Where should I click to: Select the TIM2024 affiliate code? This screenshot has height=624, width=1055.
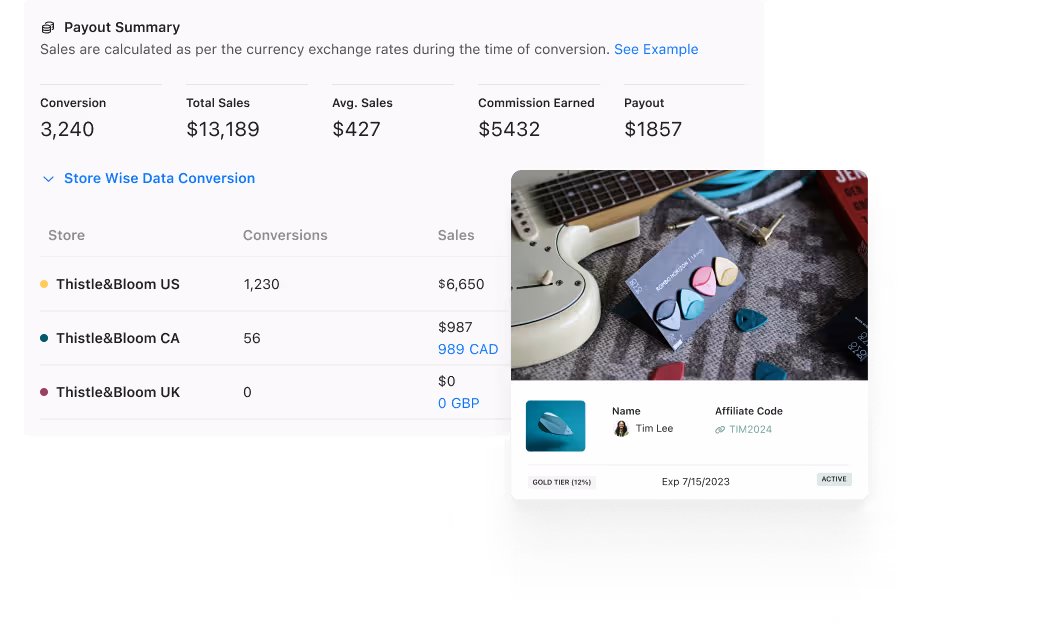[750, 429]
